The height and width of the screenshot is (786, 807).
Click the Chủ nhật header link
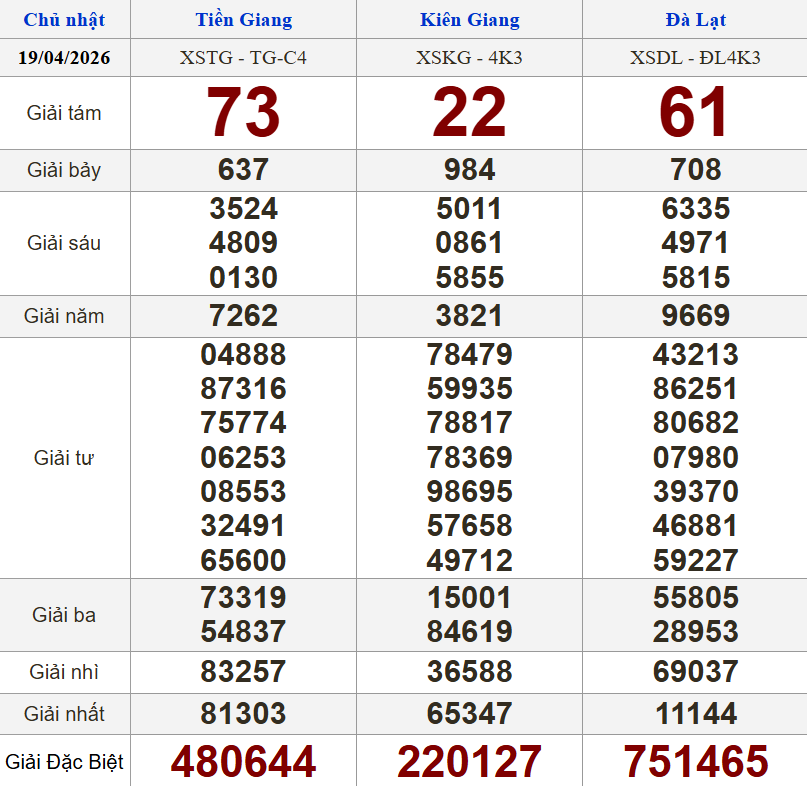(64, 20)
